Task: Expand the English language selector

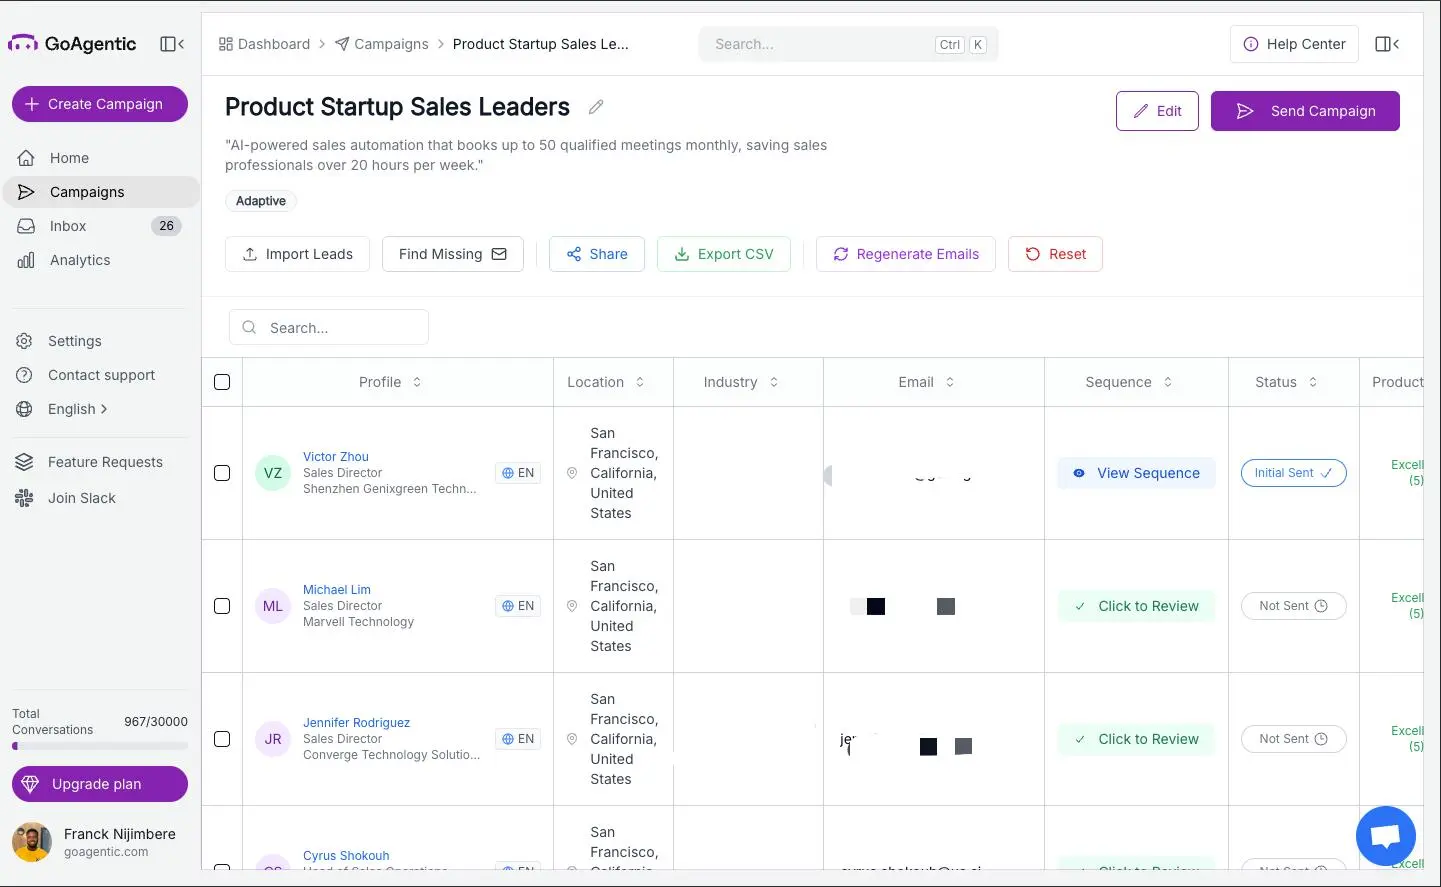Action: (x=77, y=409)
